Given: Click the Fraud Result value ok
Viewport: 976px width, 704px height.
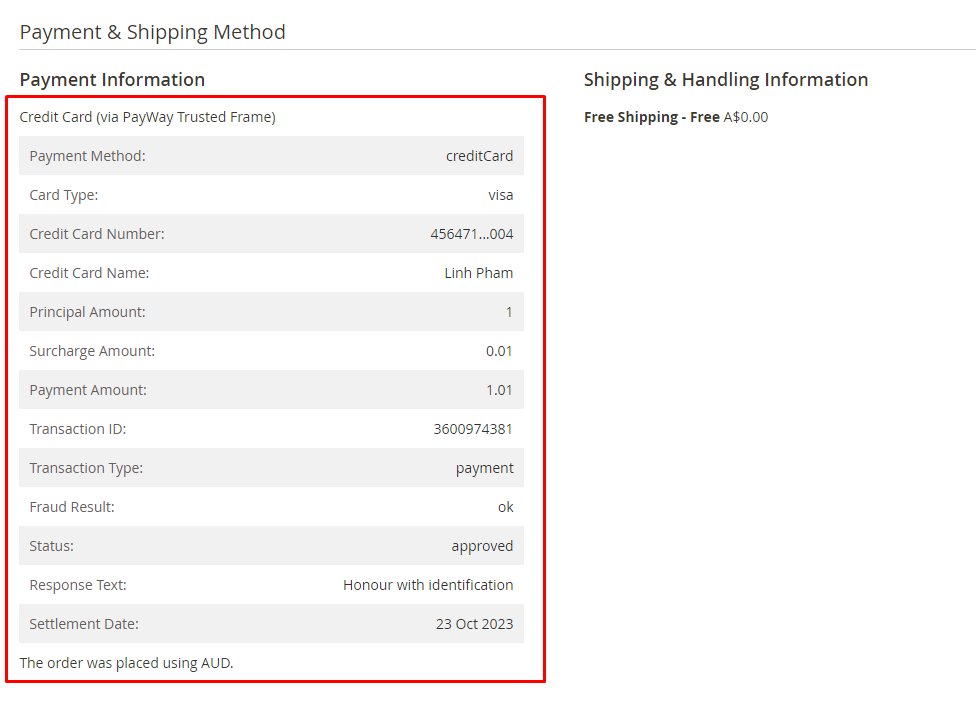Looking at the screenshot, I should (x=505, y=507).
